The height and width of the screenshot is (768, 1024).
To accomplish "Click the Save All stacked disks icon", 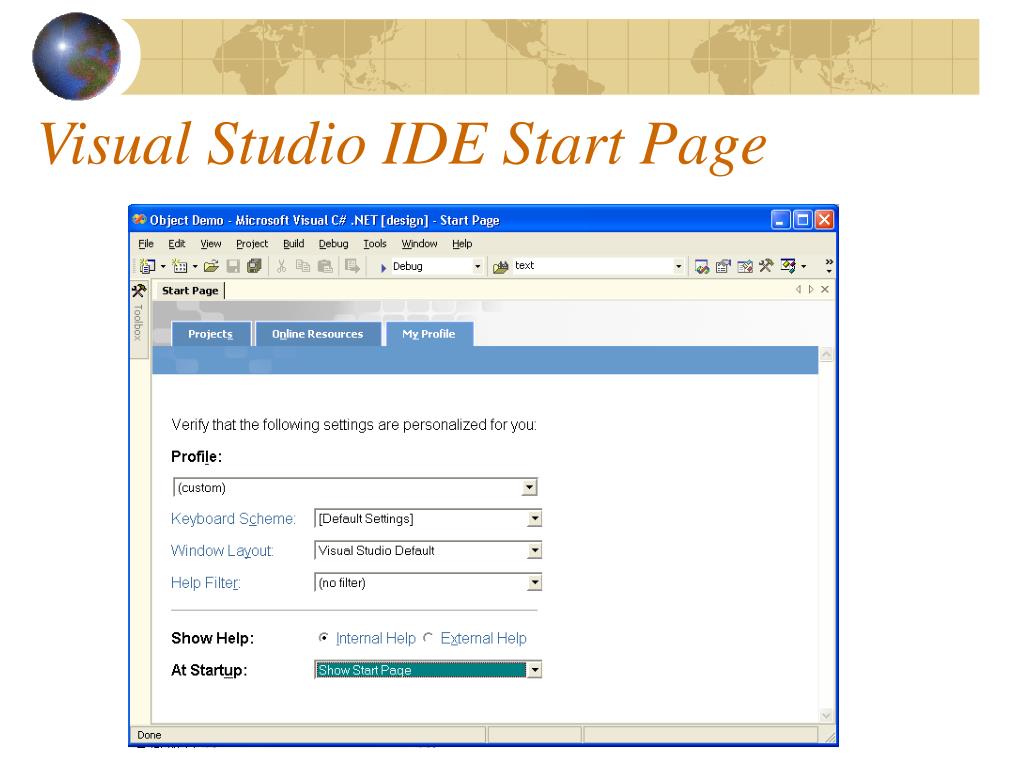I will [254, 266].
